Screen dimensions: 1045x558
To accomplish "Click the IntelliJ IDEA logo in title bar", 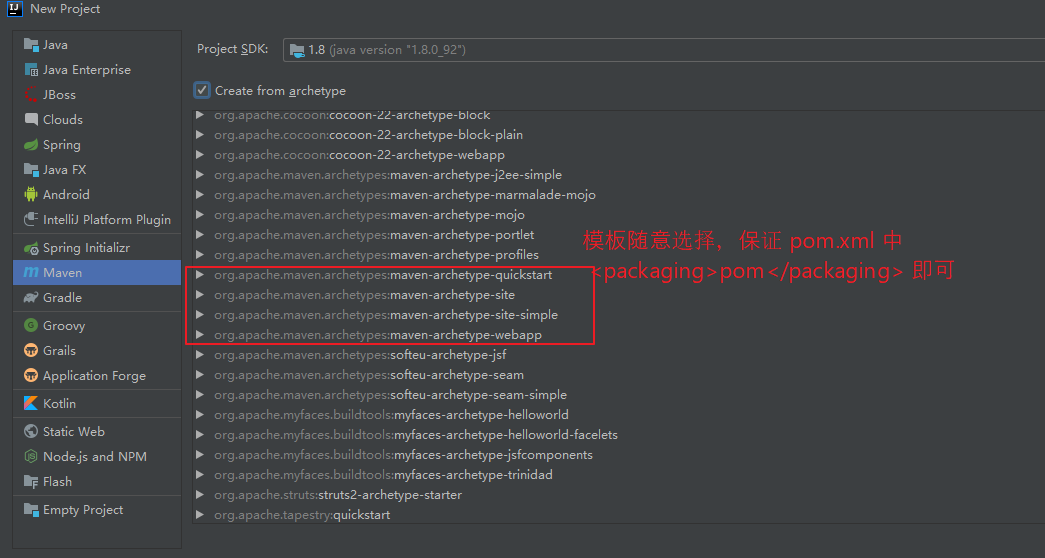I will pos(15,9).
